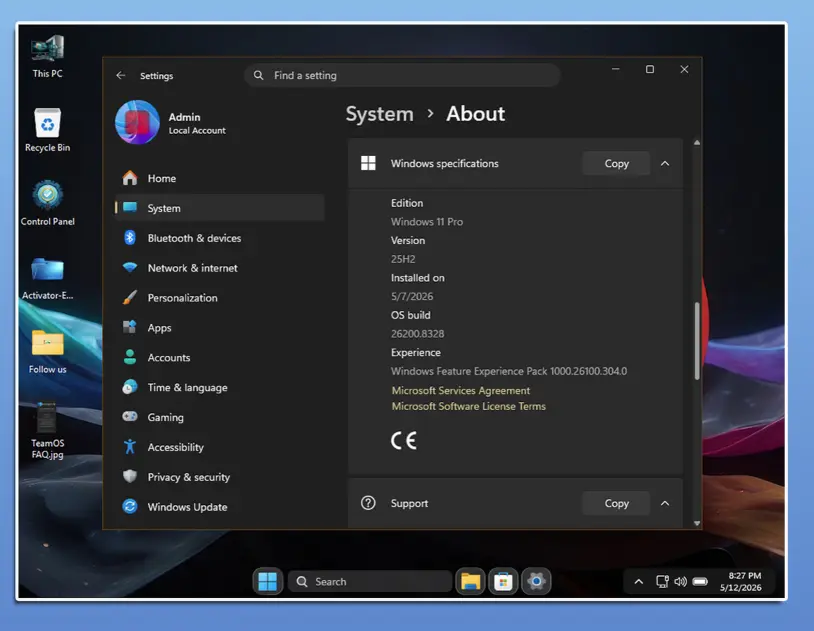
Task: Collapse the Support section chevron
Action: [664, 503]
